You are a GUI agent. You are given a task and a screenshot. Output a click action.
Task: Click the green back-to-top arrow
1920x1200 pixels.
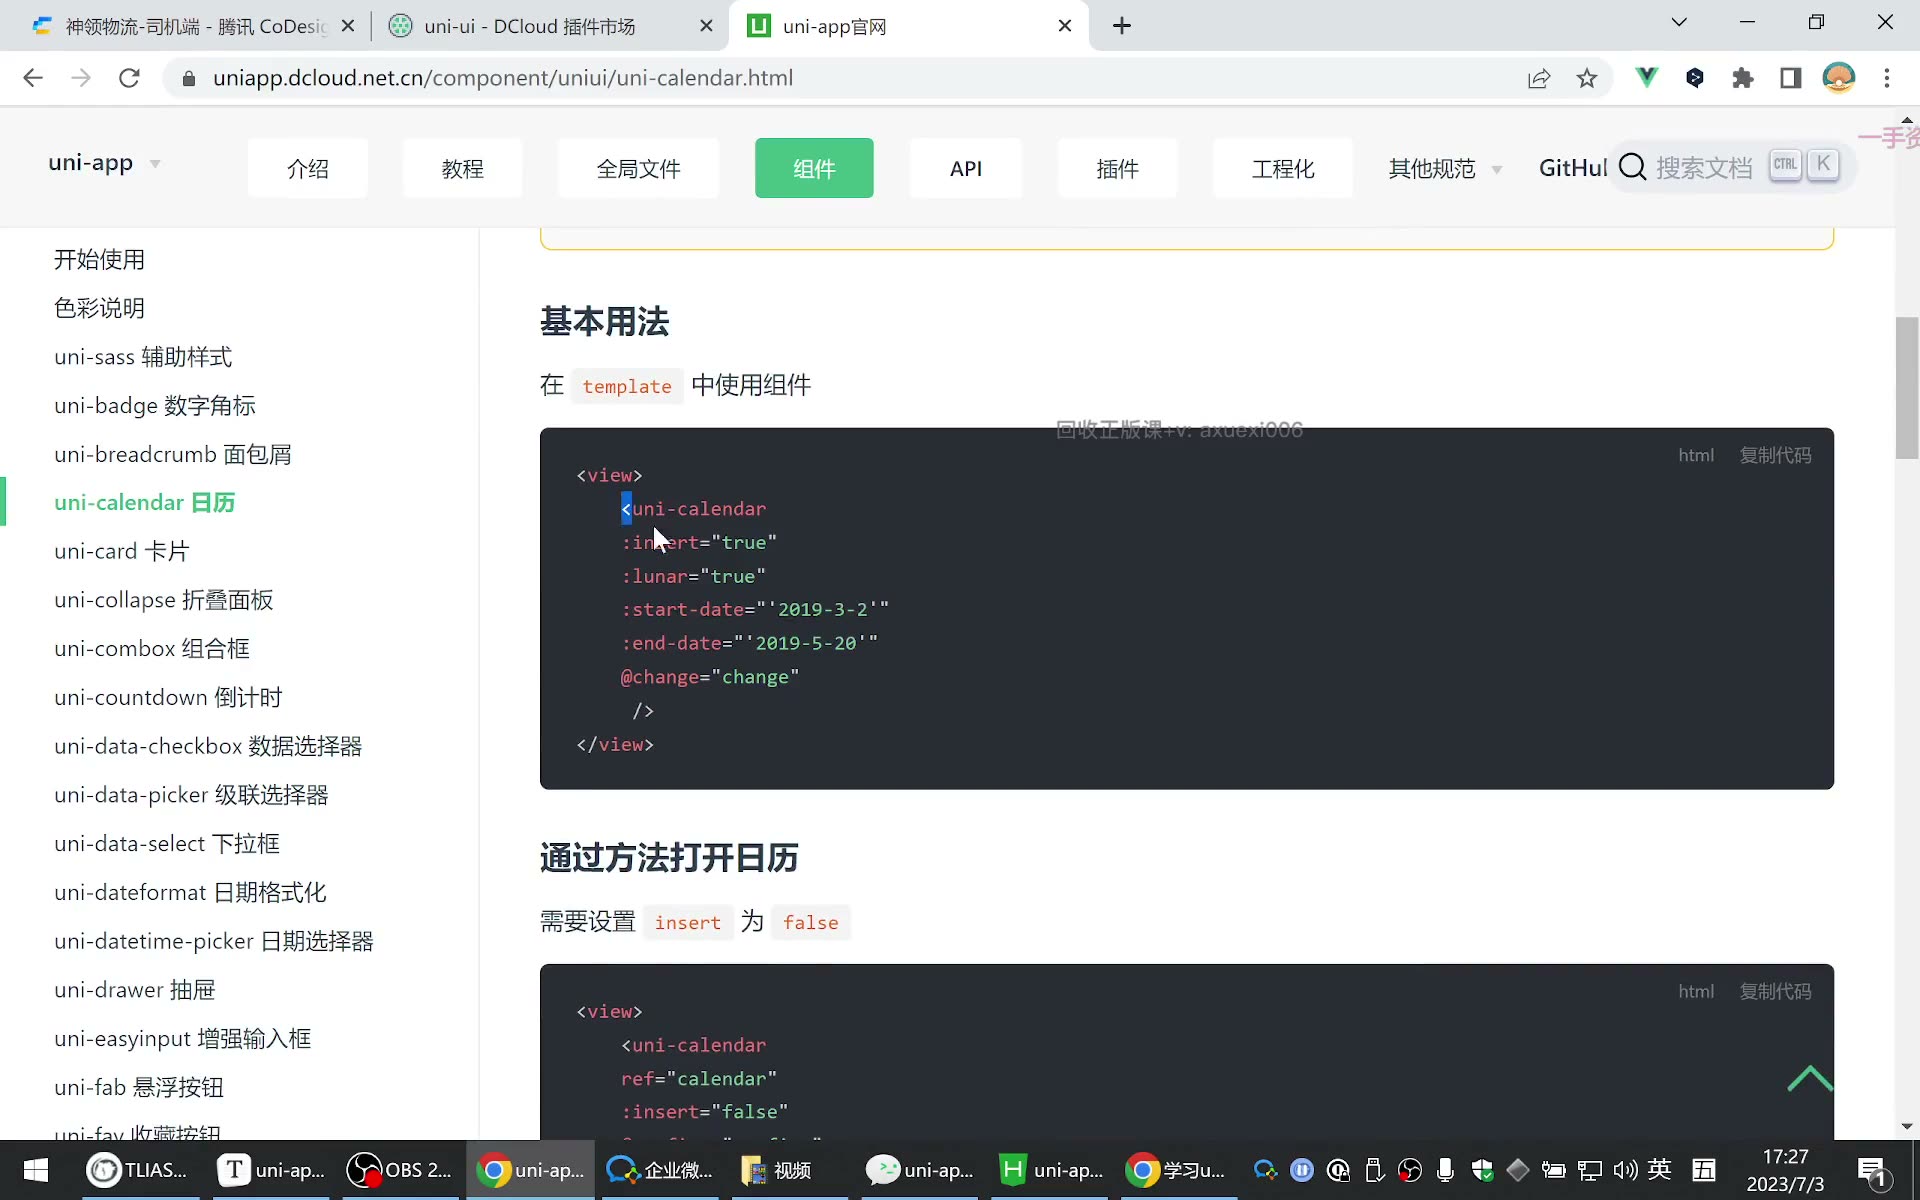pos(1809,1079)
